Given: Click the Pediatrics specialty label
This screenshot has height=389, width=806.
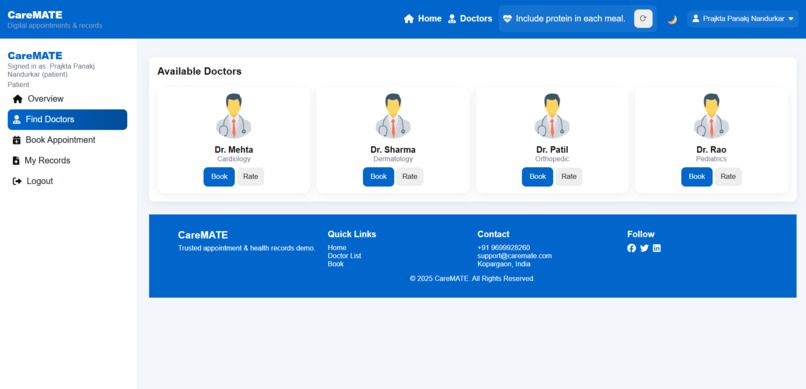Looking at the screenshot, I should click(711, 159).
